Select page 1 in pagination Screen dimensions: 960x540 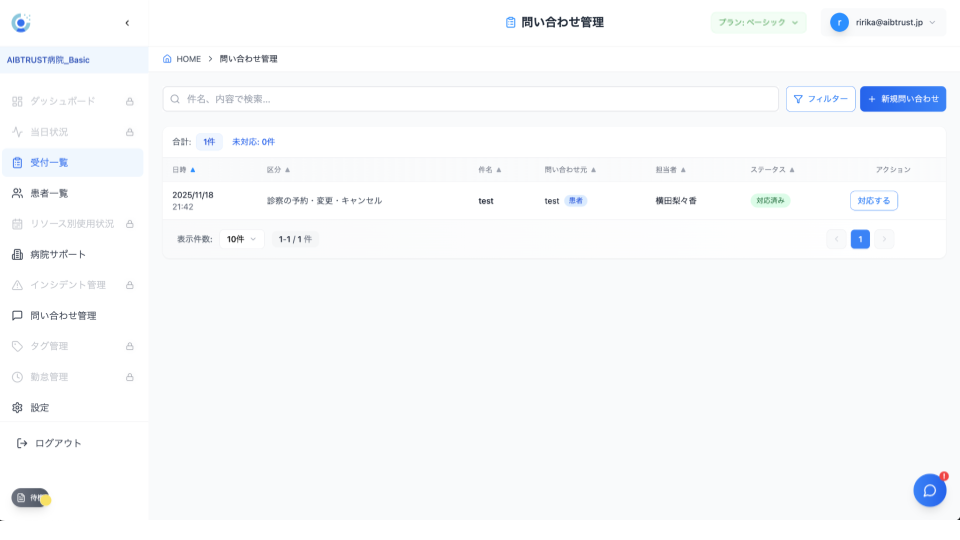pyautogui.click(x=860, y=239)
